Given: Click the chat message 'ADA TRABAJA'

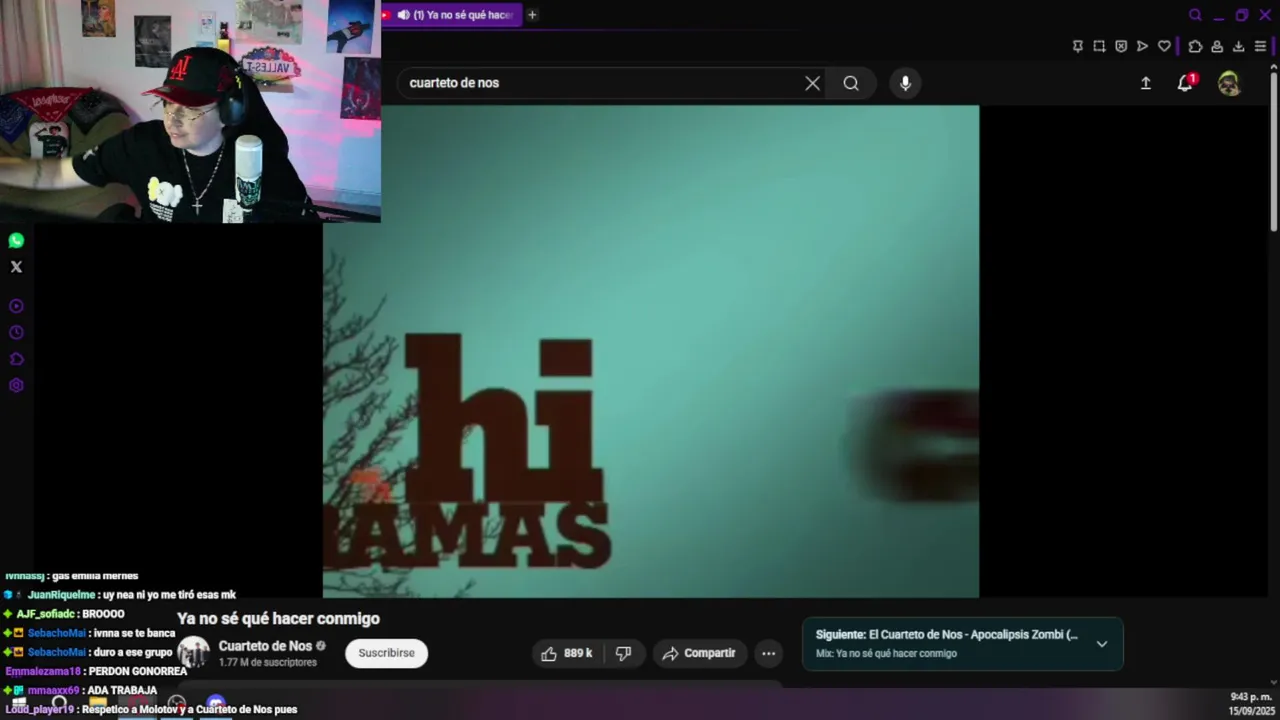Looking at the screenshot, I should (x=122, y=691).
